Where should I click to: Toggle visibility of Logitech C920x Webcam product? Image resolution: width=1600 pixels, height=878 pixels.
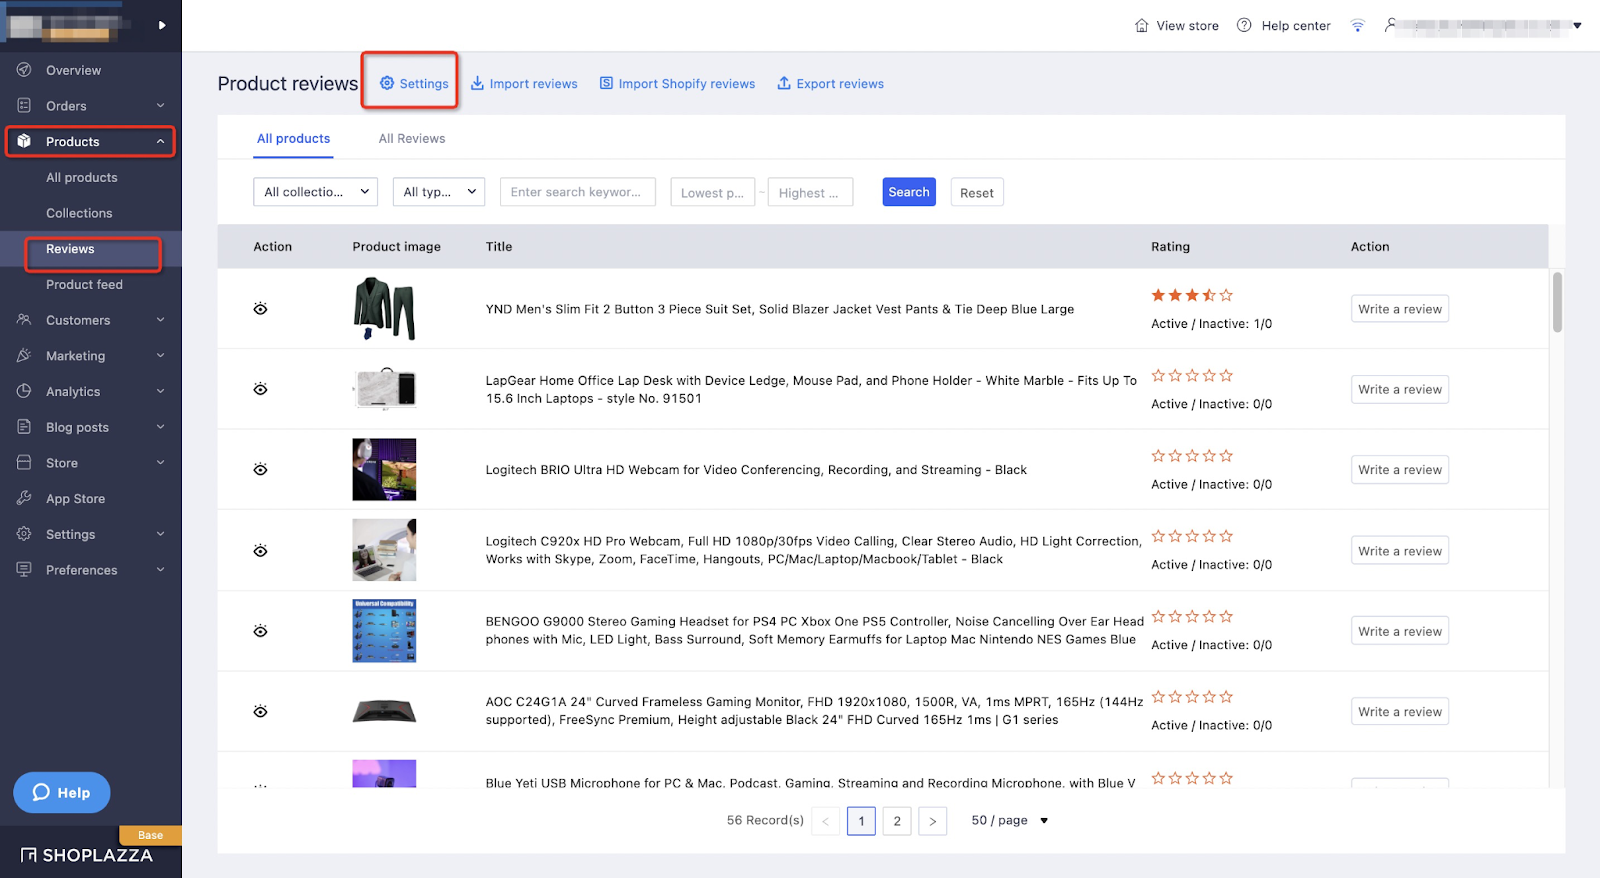coord(260,551)
